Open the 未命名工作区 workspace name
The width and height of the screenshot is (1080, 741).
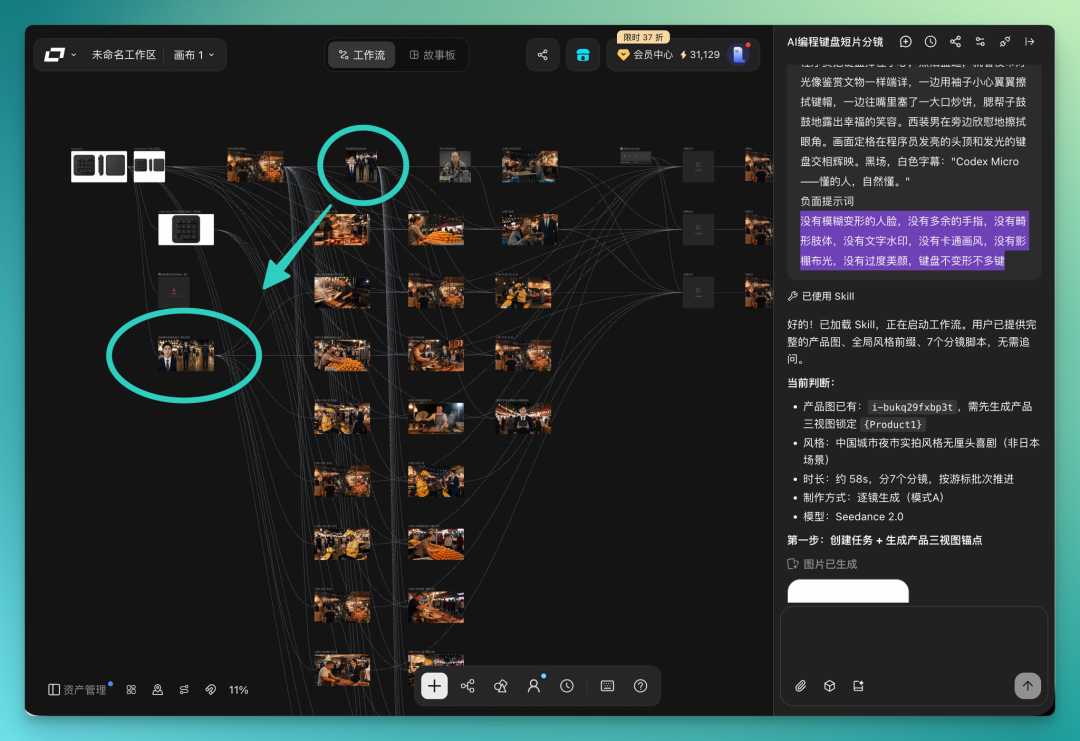124,54
